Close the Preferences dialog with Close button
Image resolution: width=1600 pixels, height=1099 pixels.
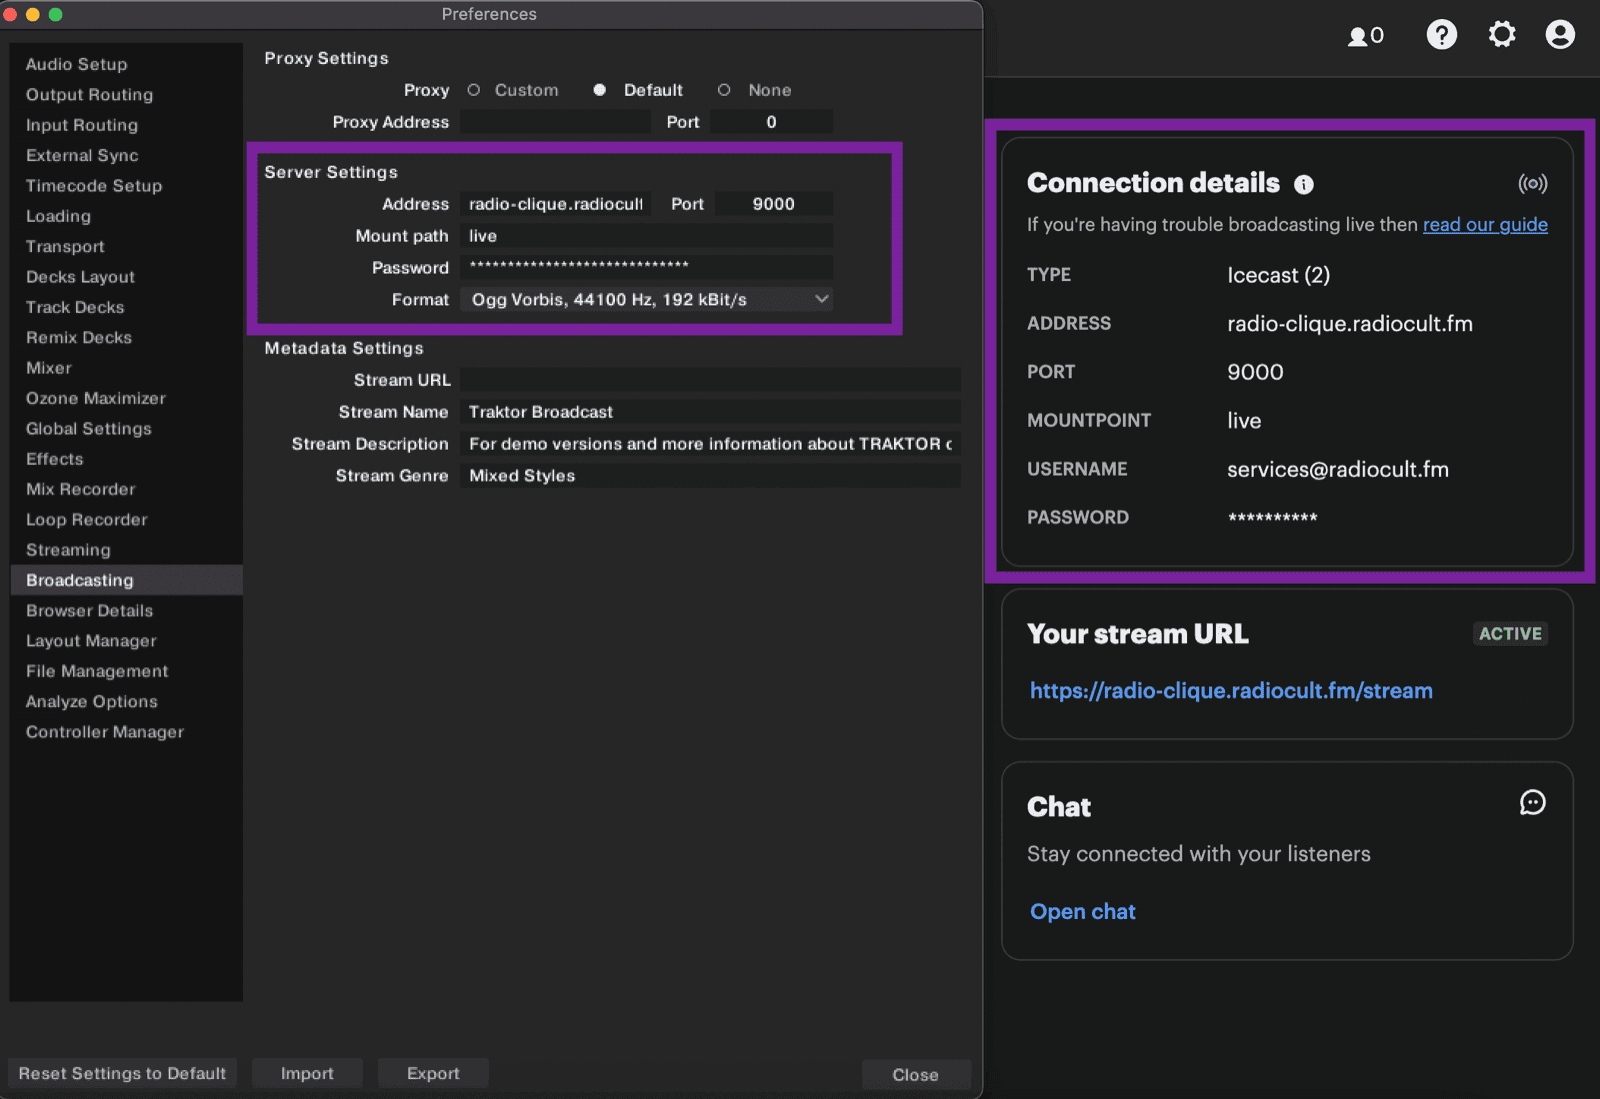pos(915,1074)
